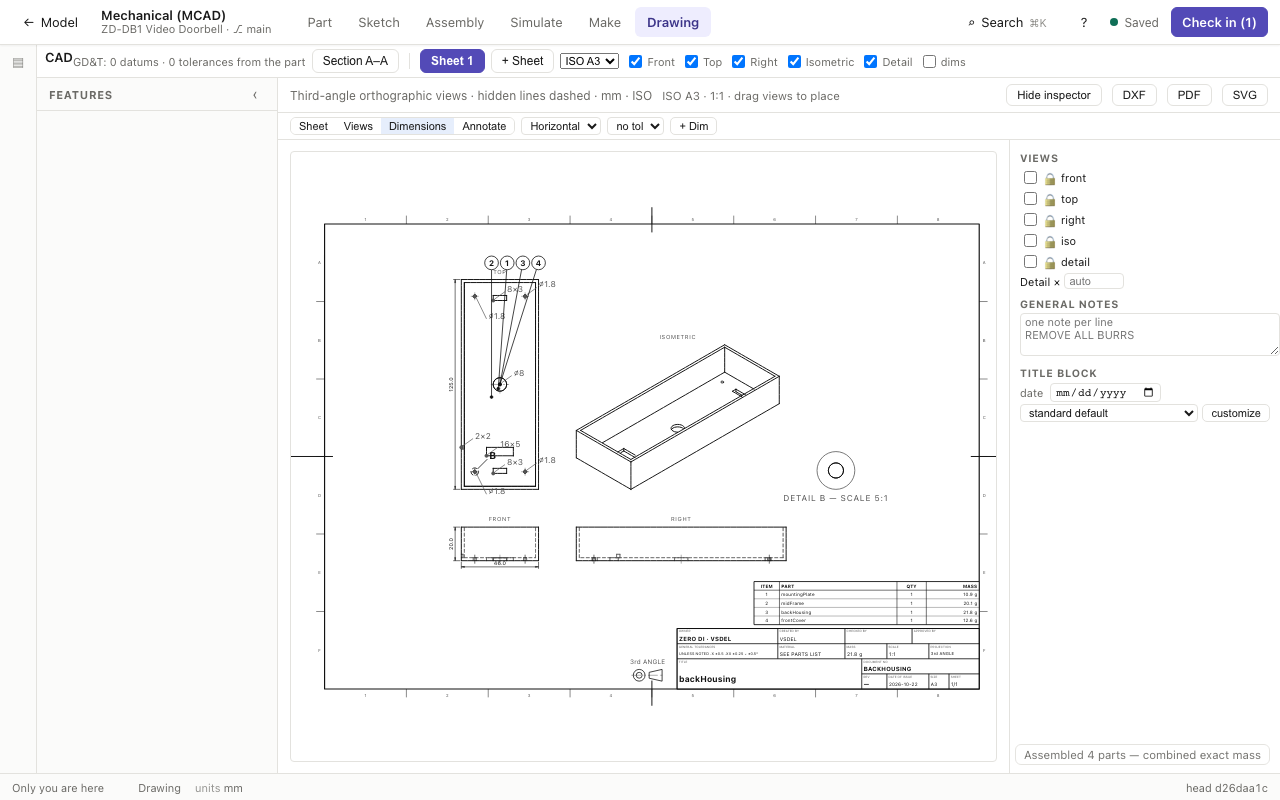
Task: Toggle the Detail view checkbox in toolbar
Action: [x=870, y=61]
